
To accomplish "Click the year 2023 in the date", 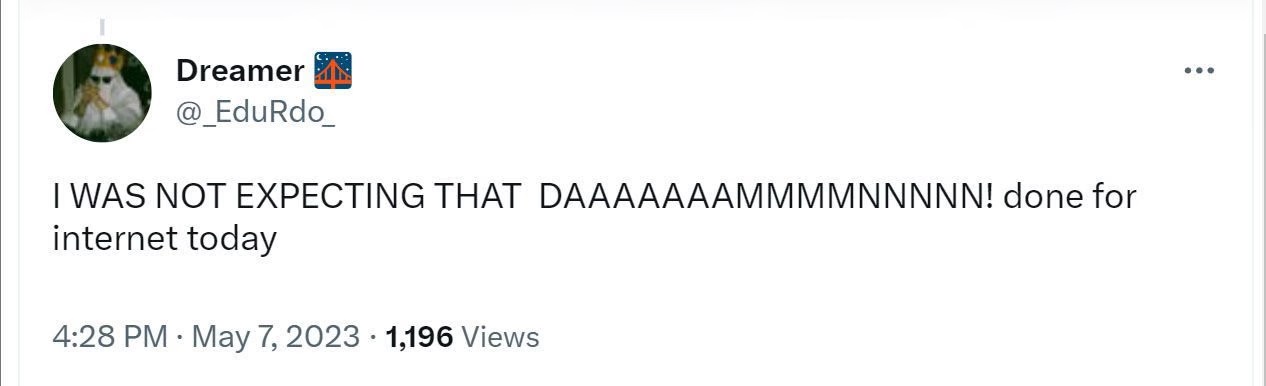I will pyautogui.click(x=323, y=337).
